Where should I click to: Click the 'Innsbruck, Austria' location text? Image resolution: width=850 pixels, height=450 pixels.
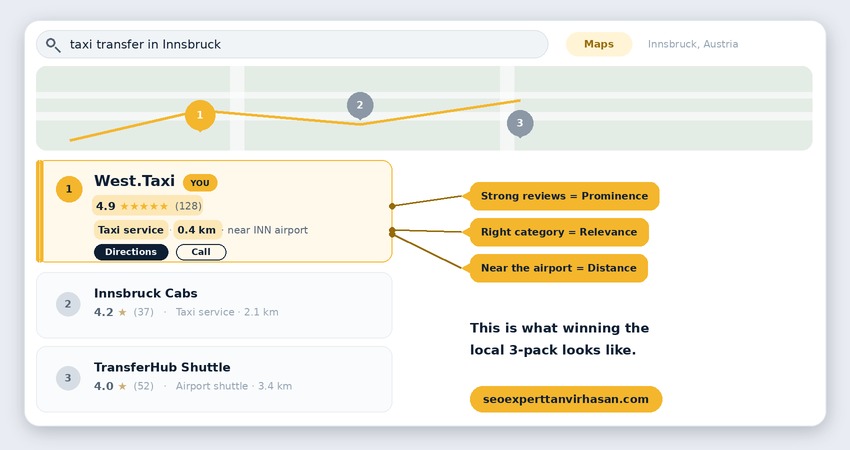pos(693,44)
